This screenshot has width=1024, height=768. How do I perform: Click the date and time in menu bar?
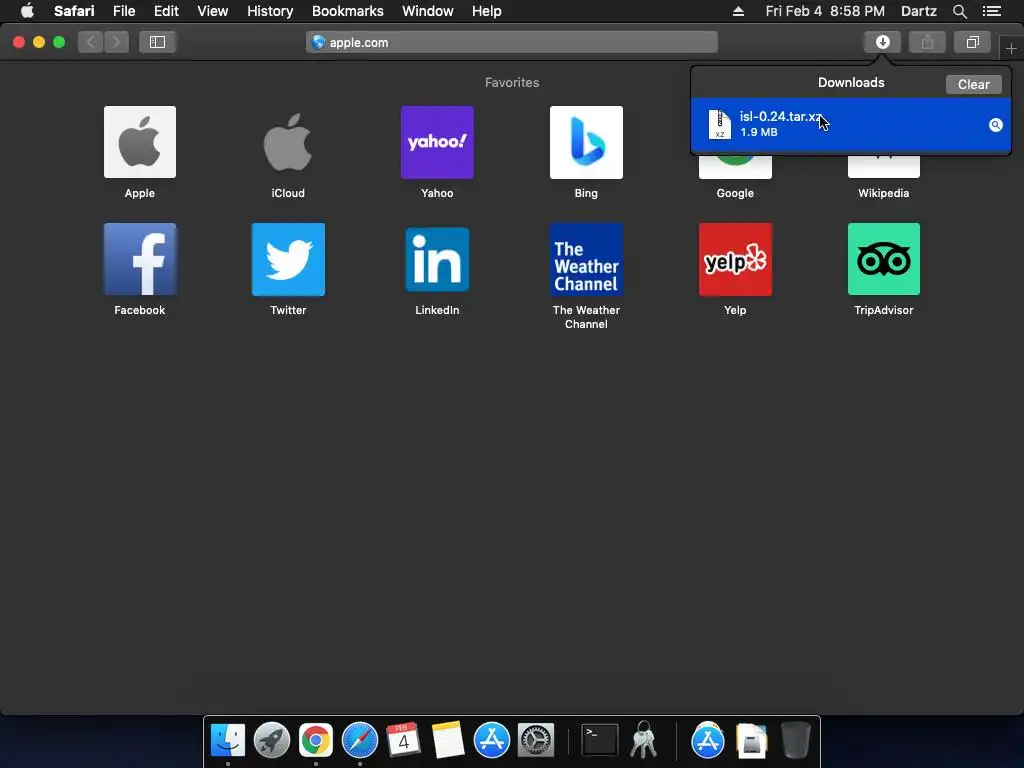(x=825, y=11)
